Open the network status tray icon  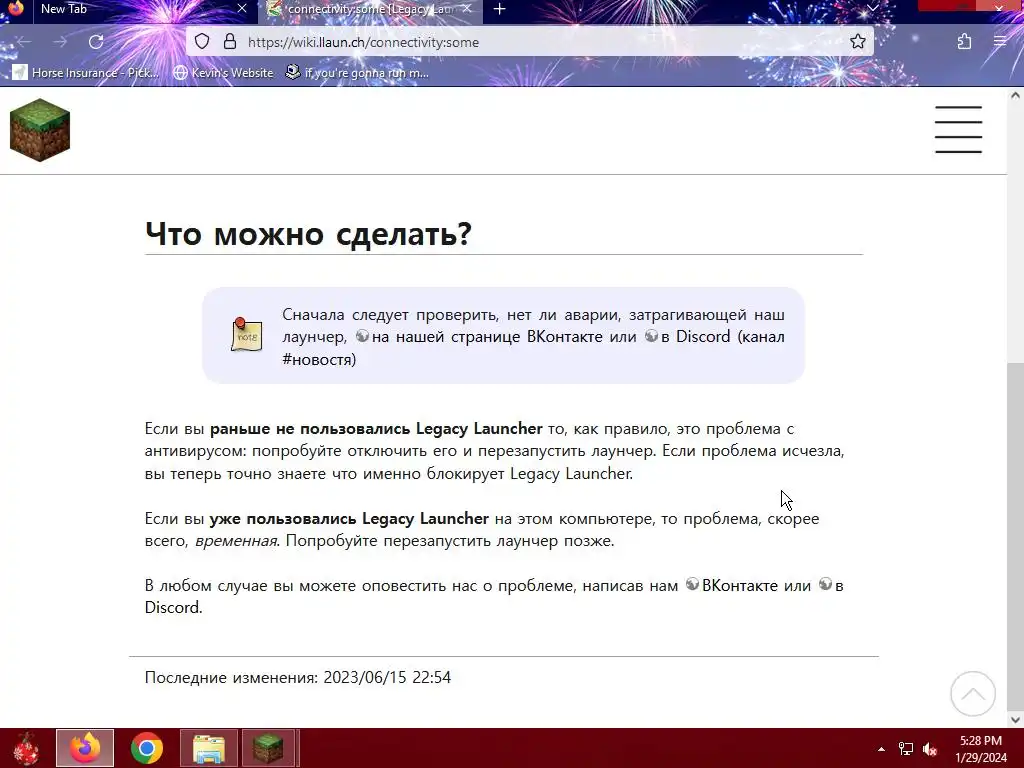(x=906, y=749)
